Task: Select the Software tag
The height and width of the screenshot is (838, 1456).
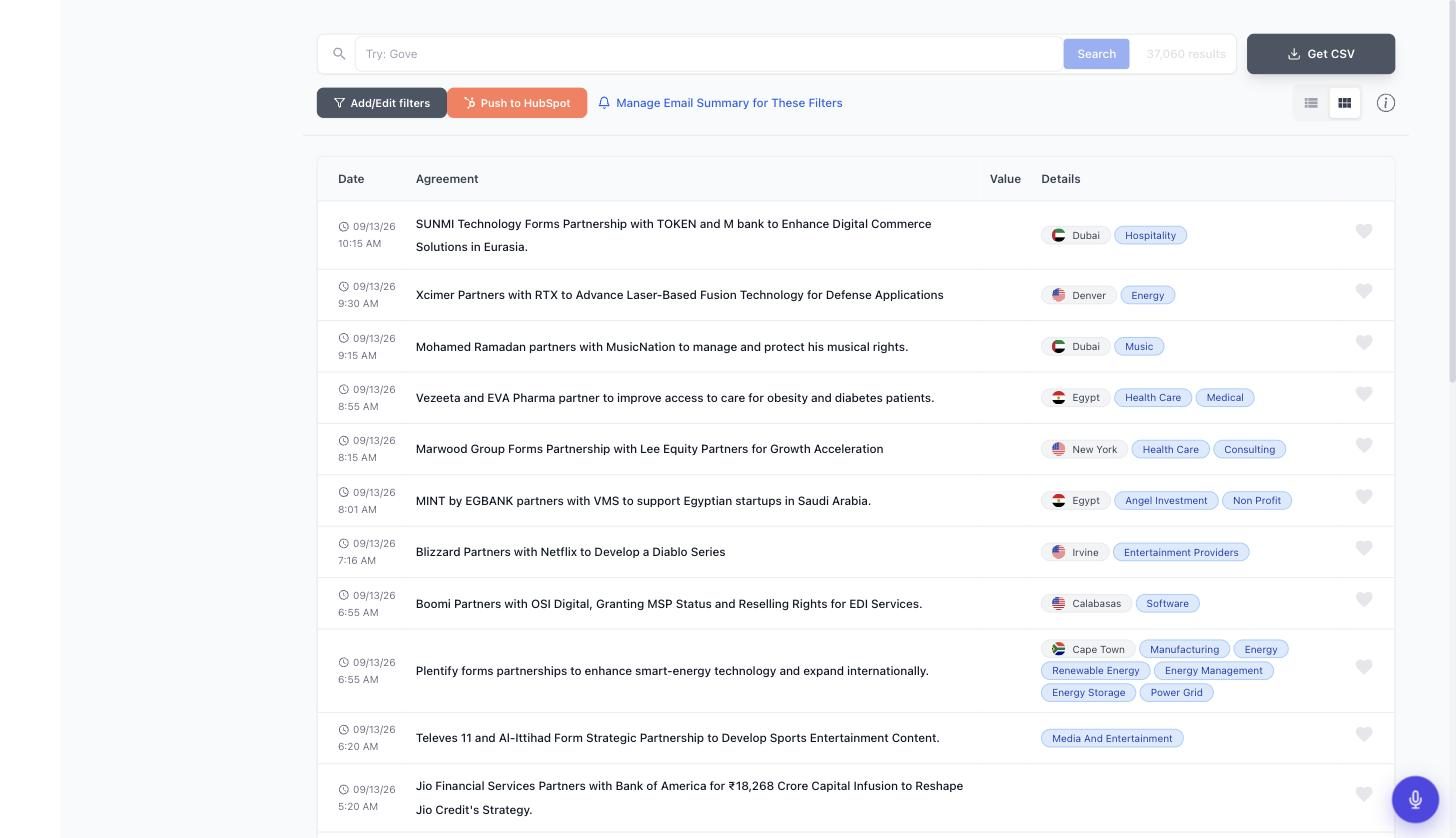Action: (1168, 604)
